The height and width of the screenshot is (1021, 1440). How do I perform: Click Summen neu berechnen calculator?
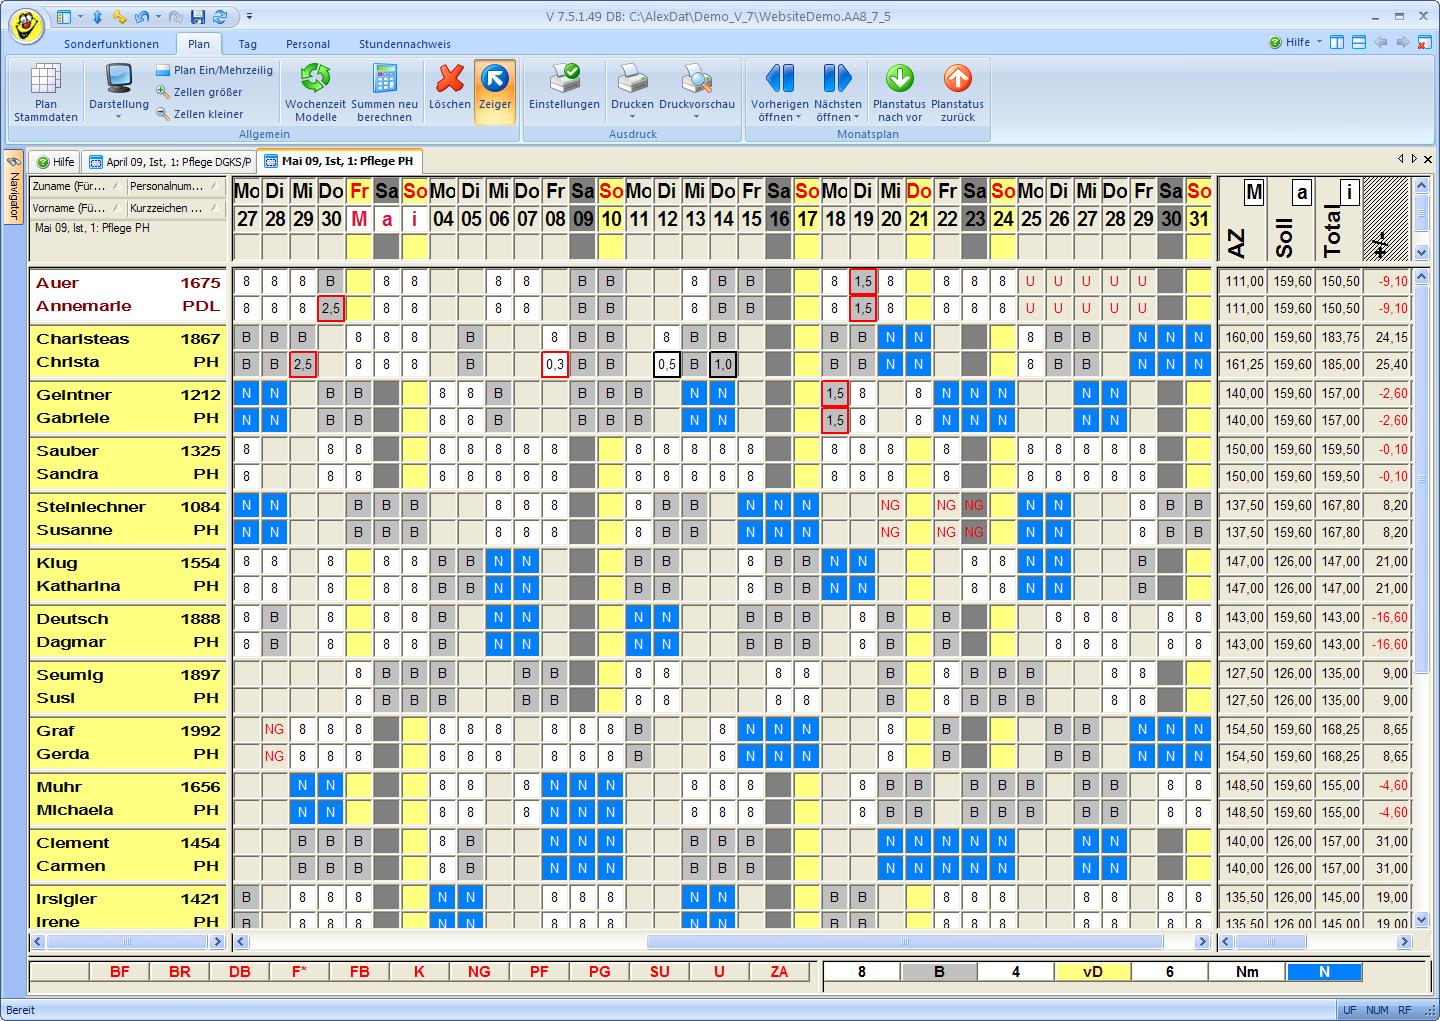(x=384, y=92)
